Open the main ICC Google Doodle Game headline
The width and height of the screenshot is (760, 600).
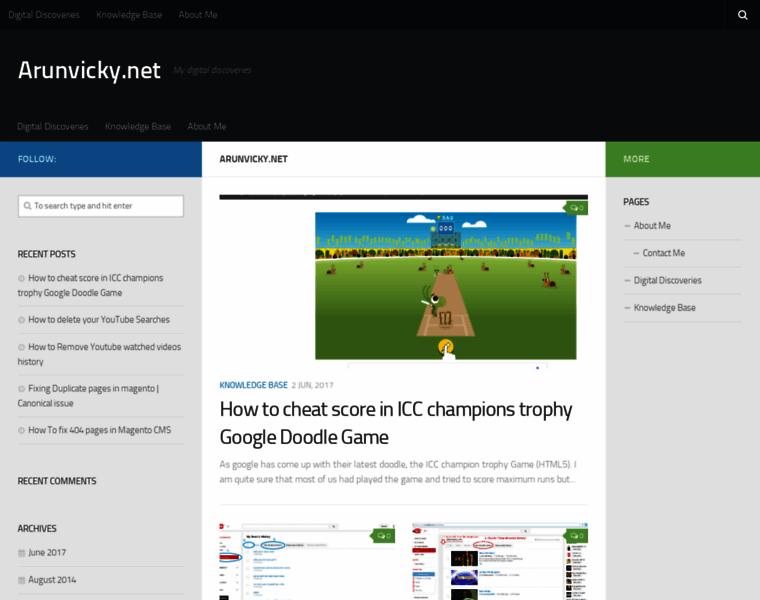coord(396,423)
